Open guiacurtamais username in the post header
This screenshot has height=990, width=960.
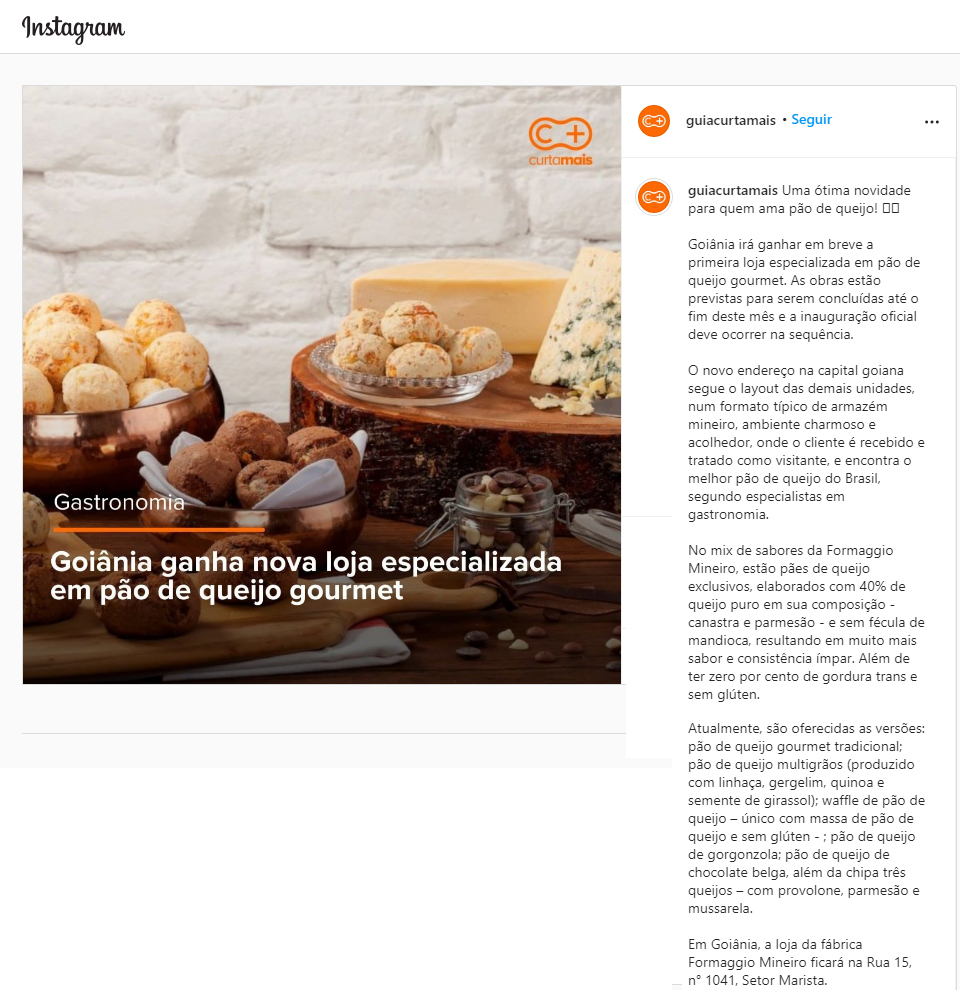tap(731, 120)
